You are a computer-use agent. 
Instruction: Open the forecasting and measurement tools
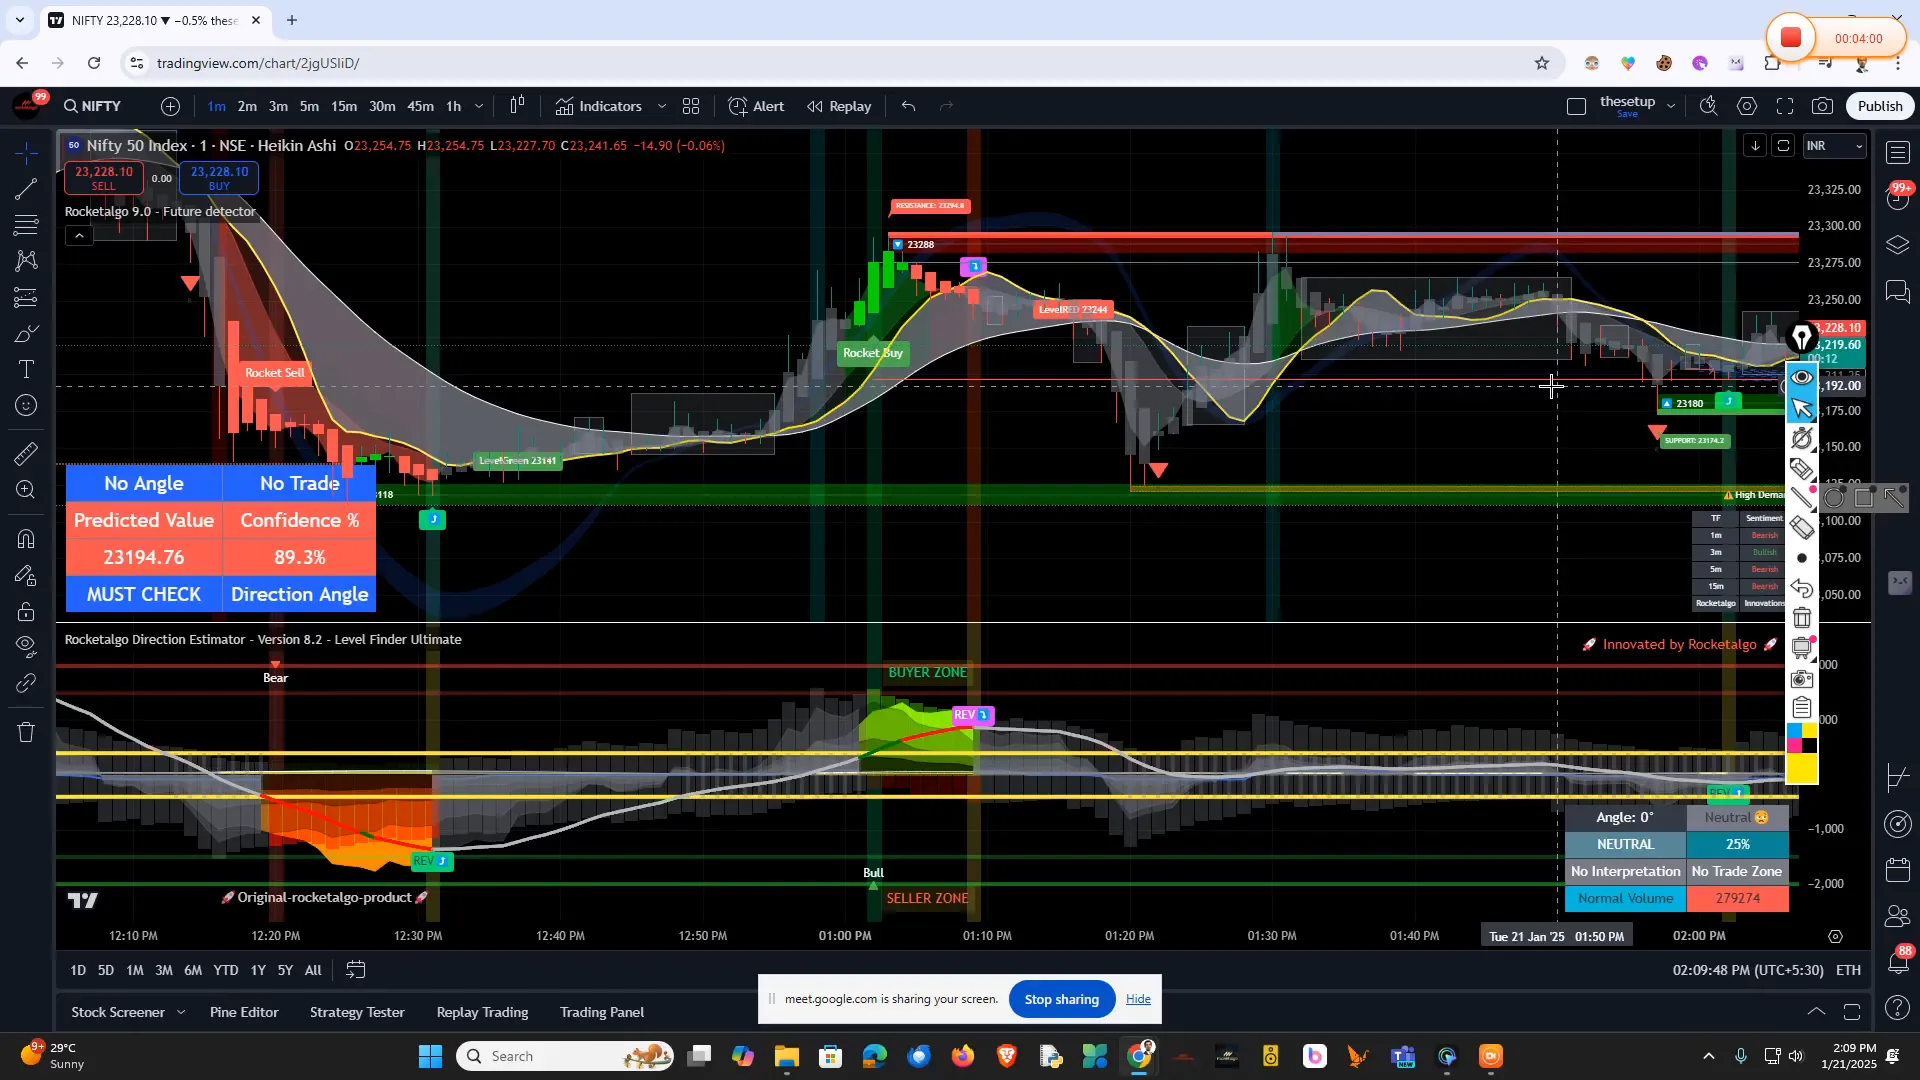click(27, 297)
